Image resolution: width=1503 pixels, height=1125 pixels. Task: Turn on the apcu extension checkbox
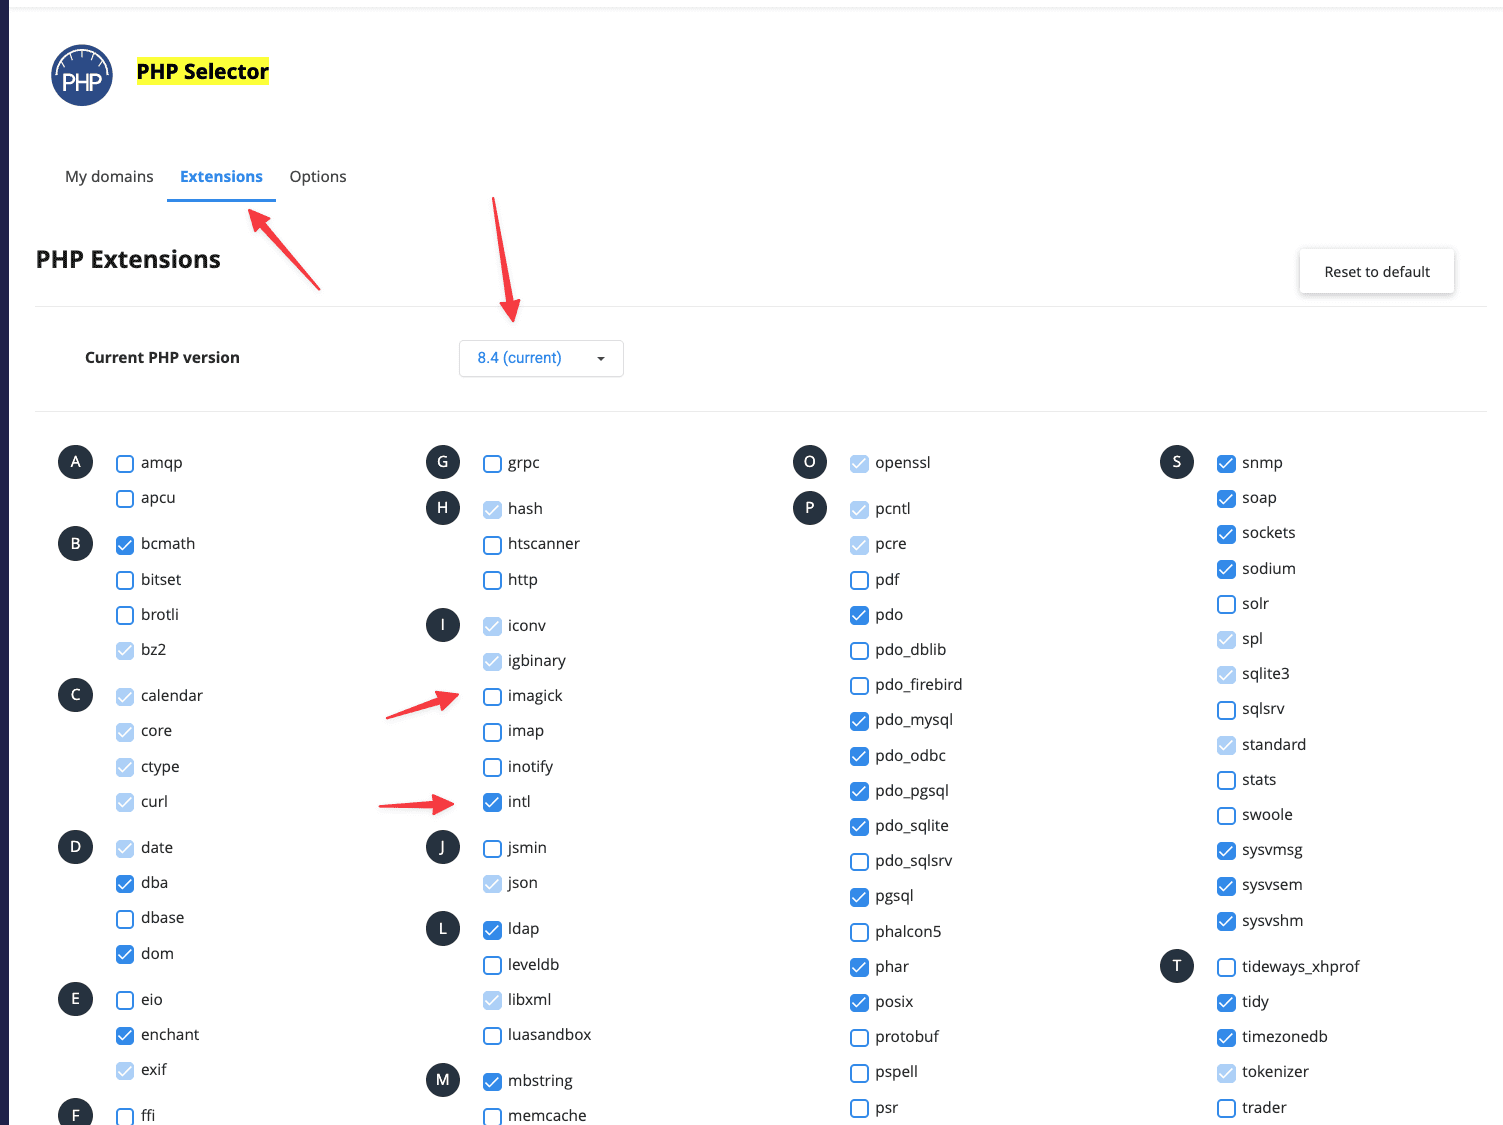[x=125, y=499]
